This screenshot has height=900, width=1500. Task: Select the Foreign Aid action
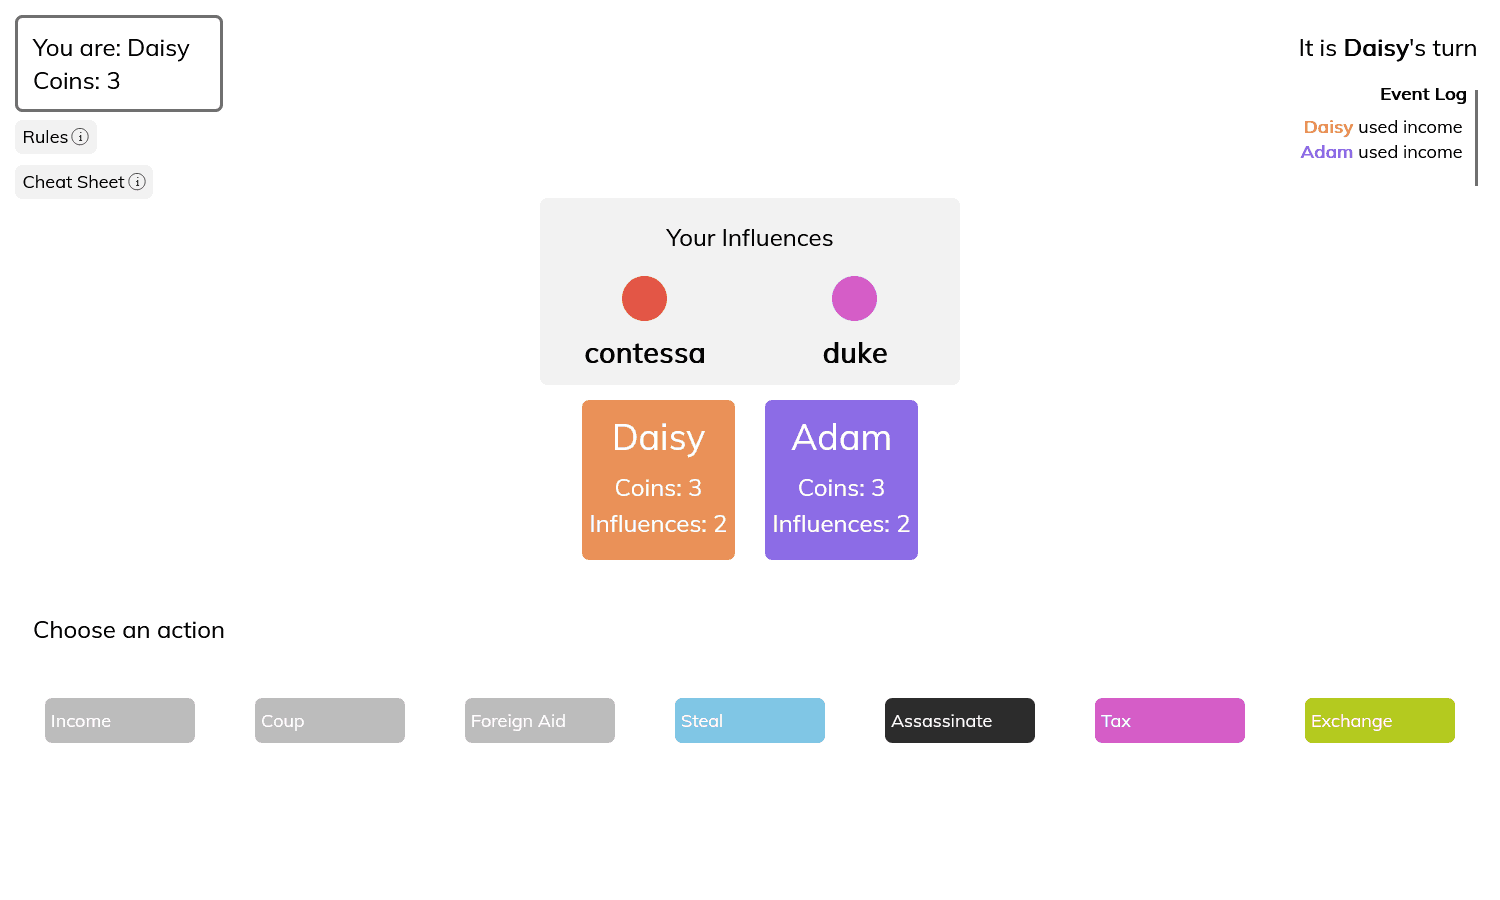540,720
